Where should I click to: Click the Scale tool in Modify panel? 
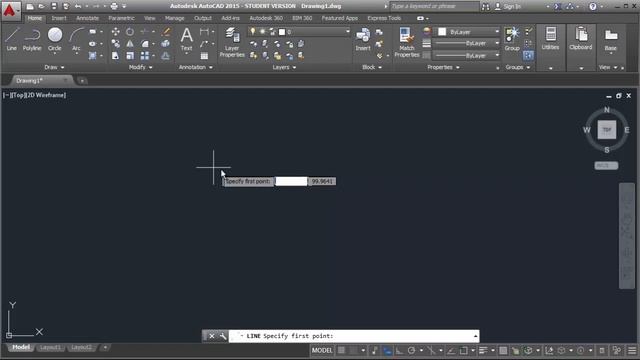[130, 56]
